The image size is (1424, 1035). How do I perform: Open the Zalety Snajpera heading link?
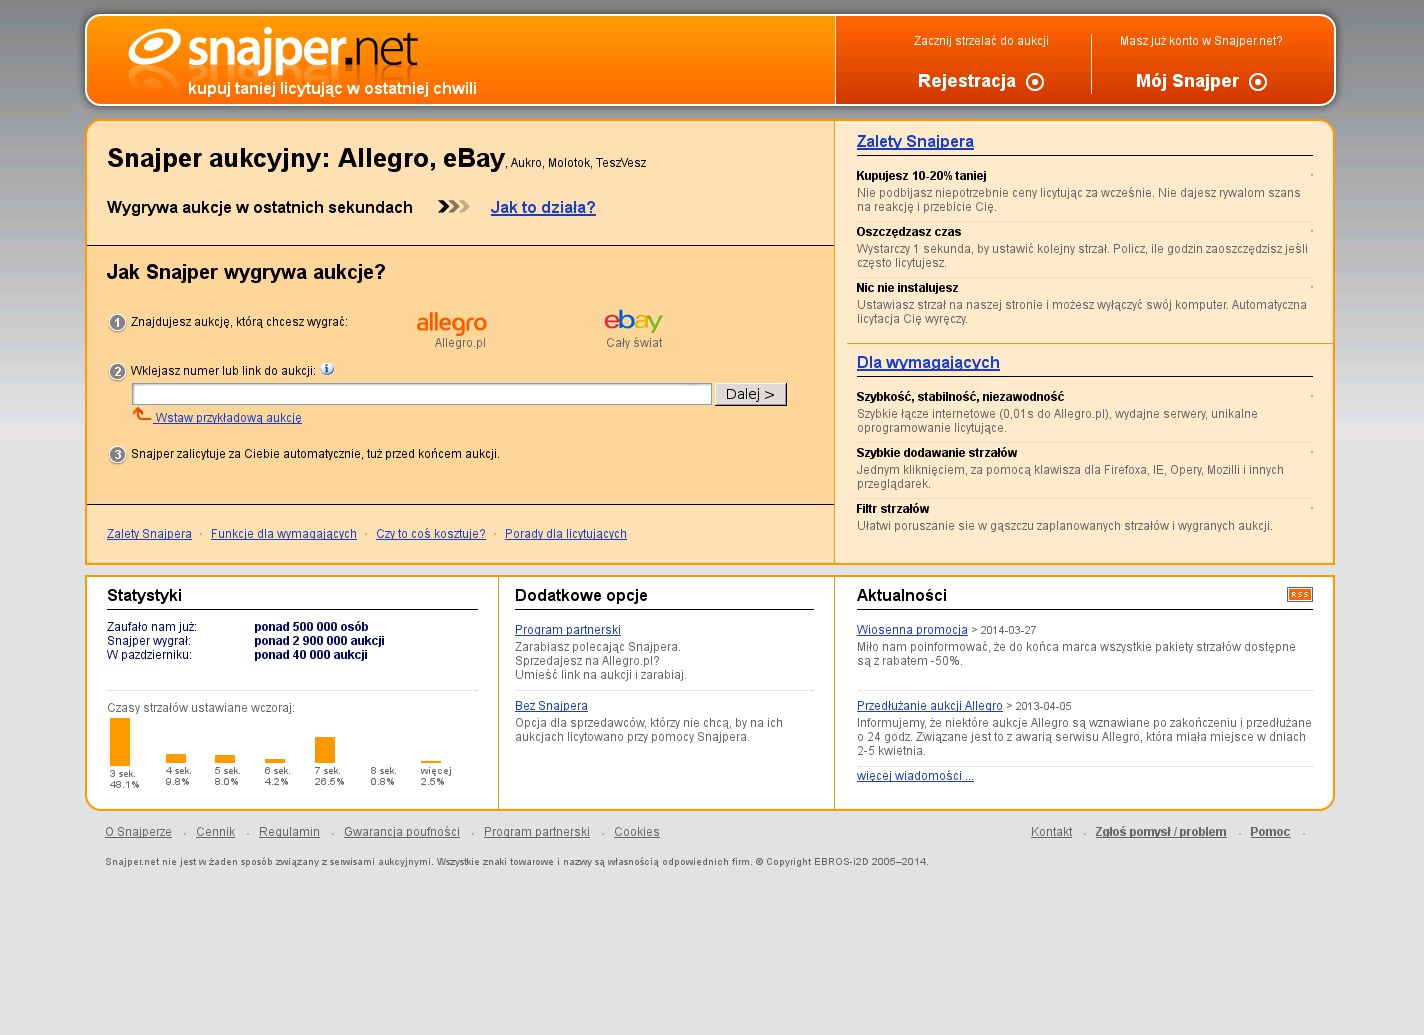point(915,142)
